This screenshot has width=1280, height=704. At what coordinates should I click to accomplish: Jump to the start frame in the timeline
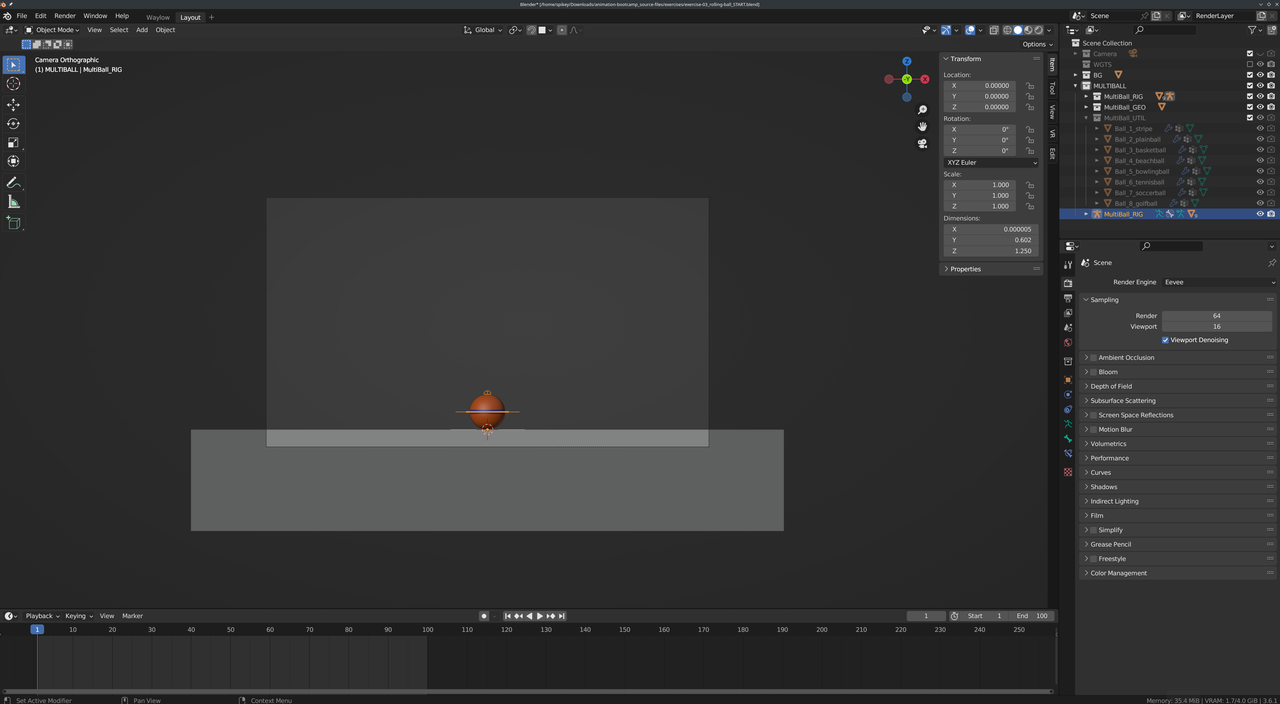pos(507,615)
